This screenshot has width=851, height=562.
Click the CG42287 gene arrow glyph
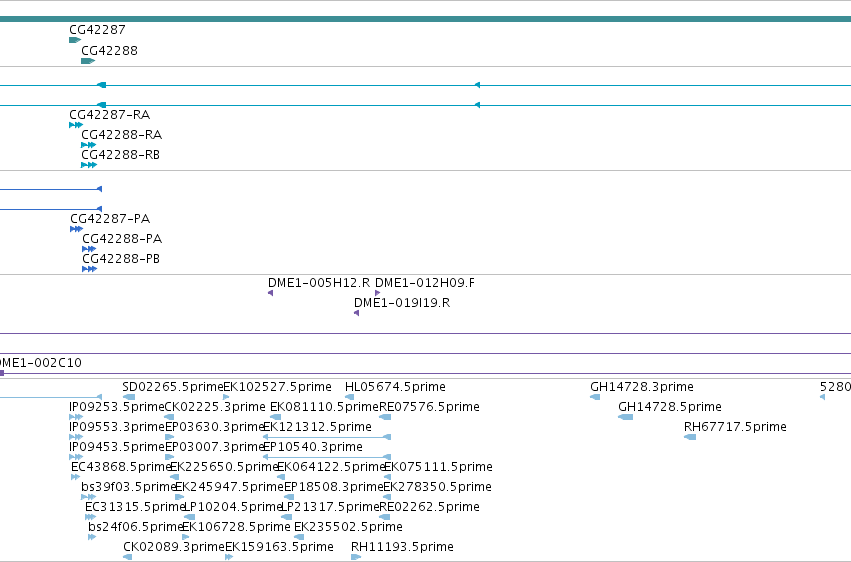[75, 40]
